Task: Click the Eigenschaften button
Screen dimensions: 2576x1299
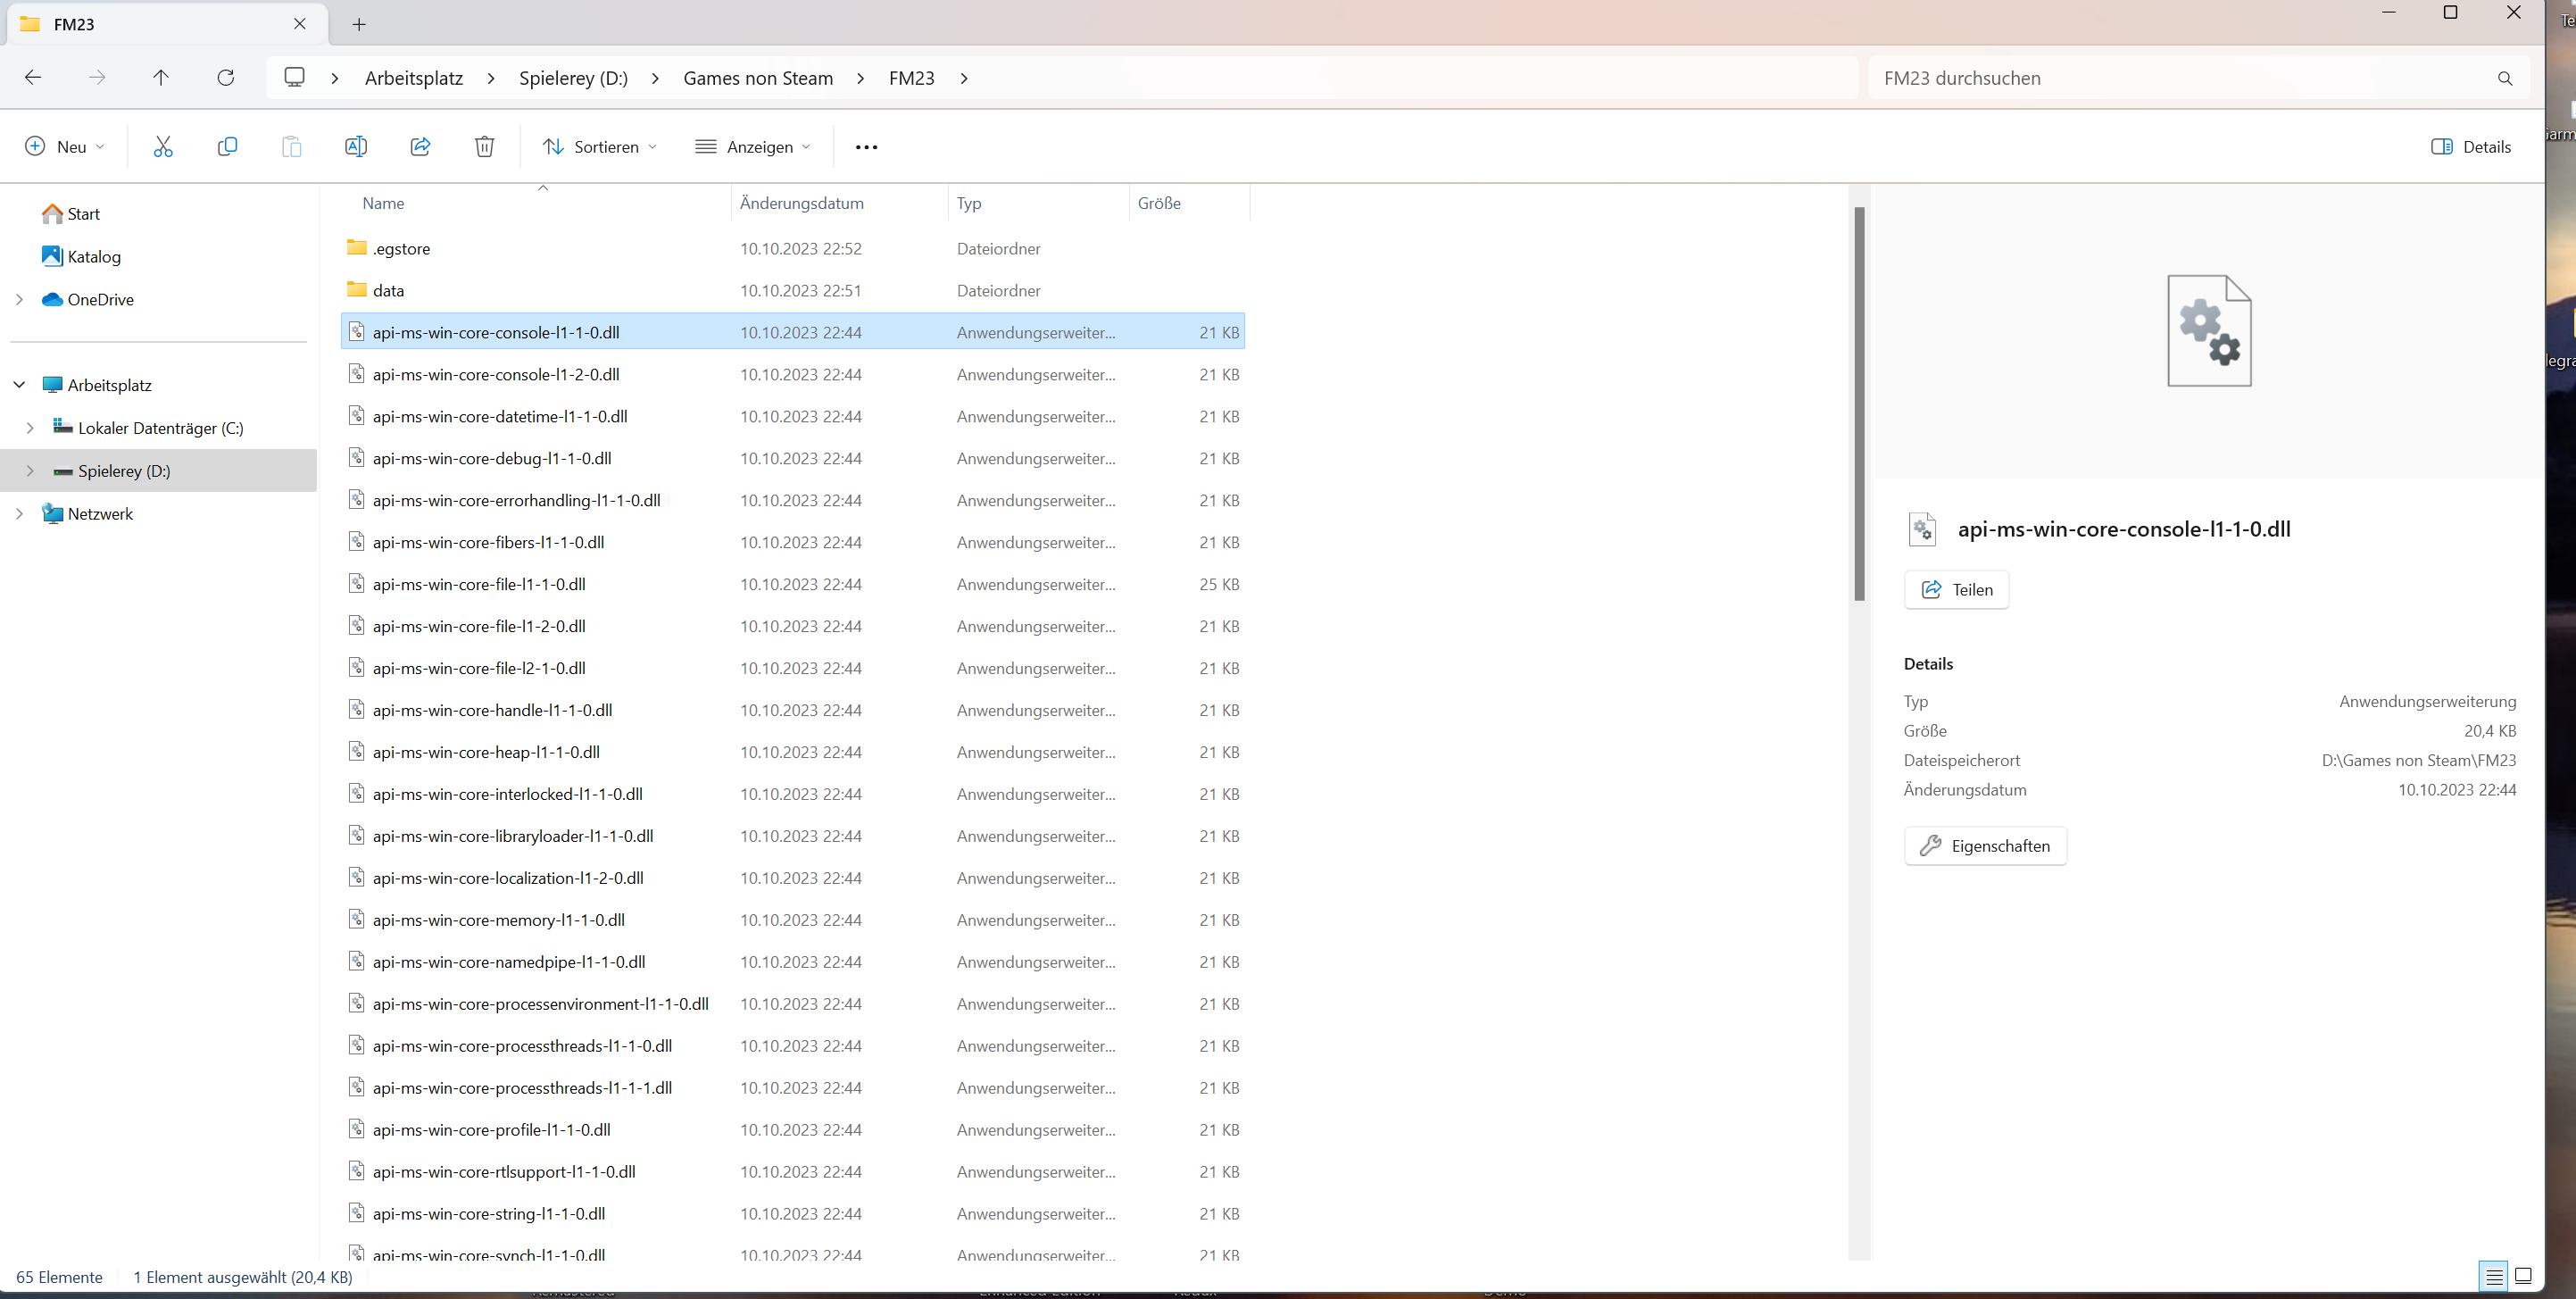Action: pos(1985,846)
